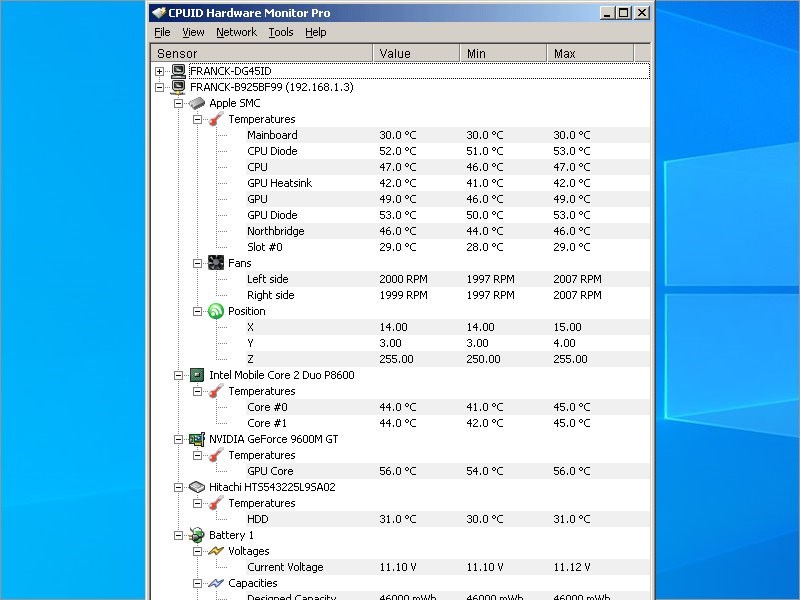Open the Network menu
Viewport: 800px width, 600px height.
coord(236,32)
